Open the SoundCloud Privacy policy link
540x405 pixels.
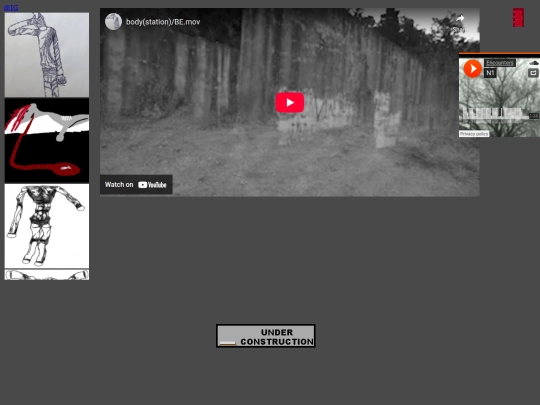pyautogui.click(x=474, y=134)
